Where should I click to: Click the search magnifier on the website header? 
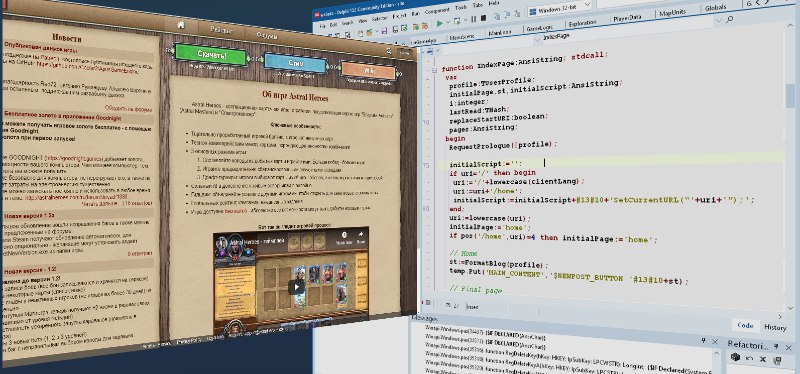pos(389,51)
